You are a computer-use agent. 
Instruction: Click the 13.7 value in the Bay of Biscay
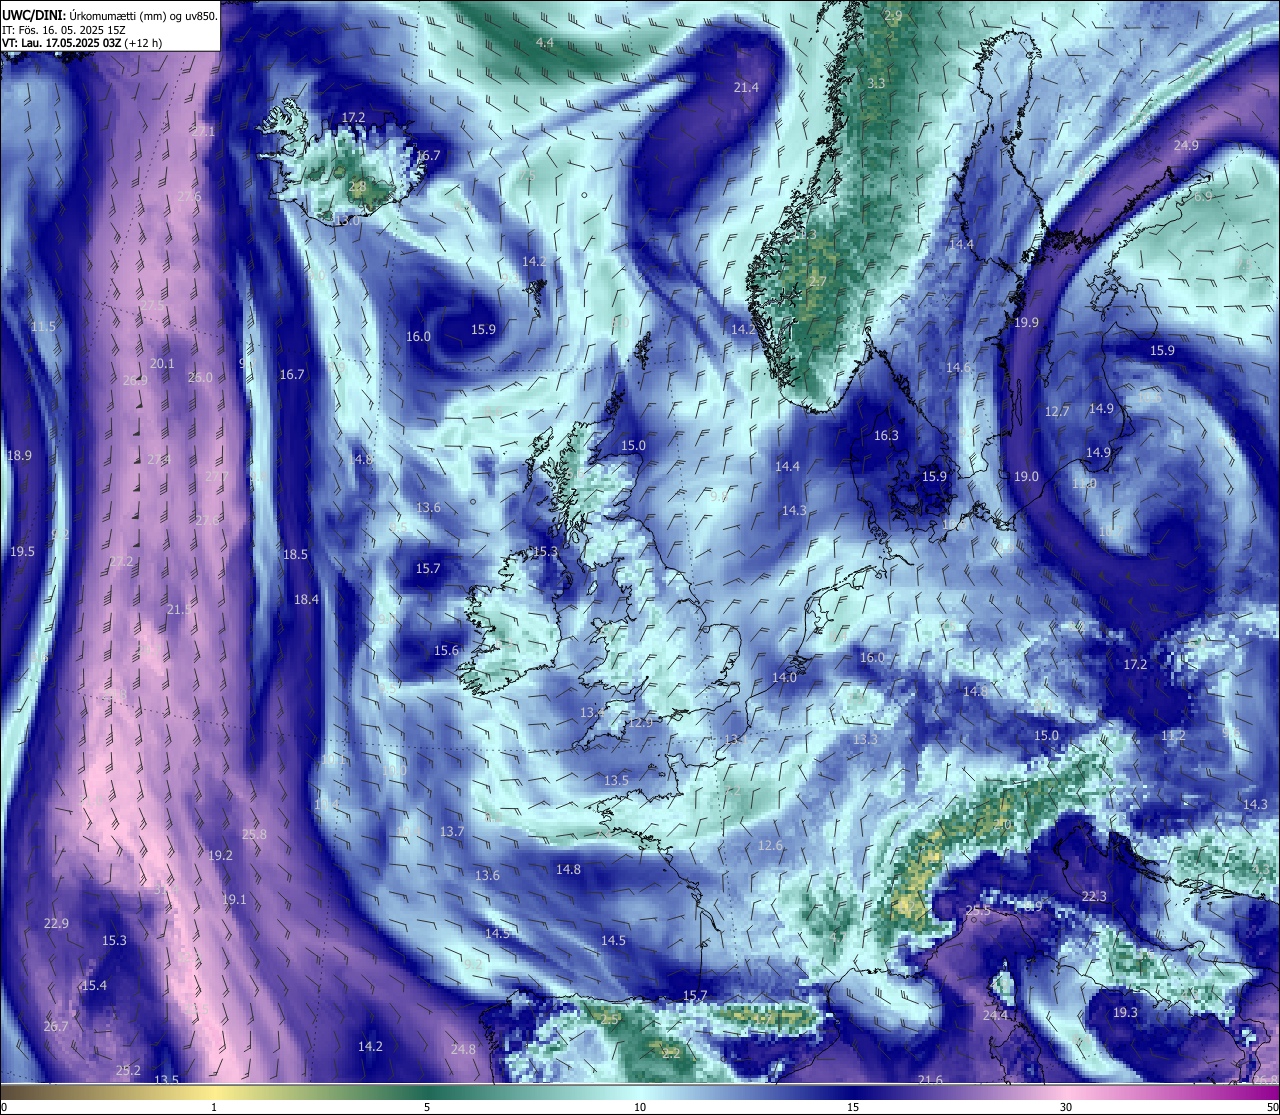tap(452, 831)
